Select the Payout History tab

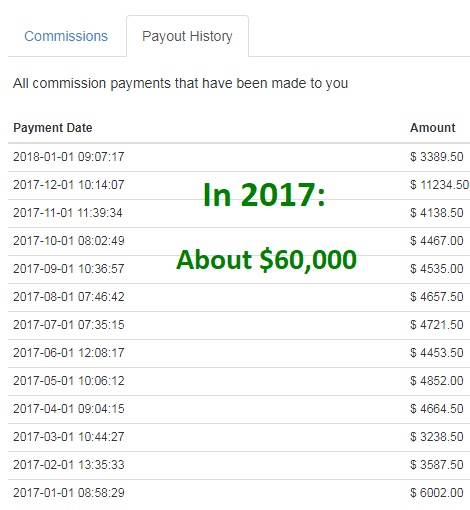point(187,36)
